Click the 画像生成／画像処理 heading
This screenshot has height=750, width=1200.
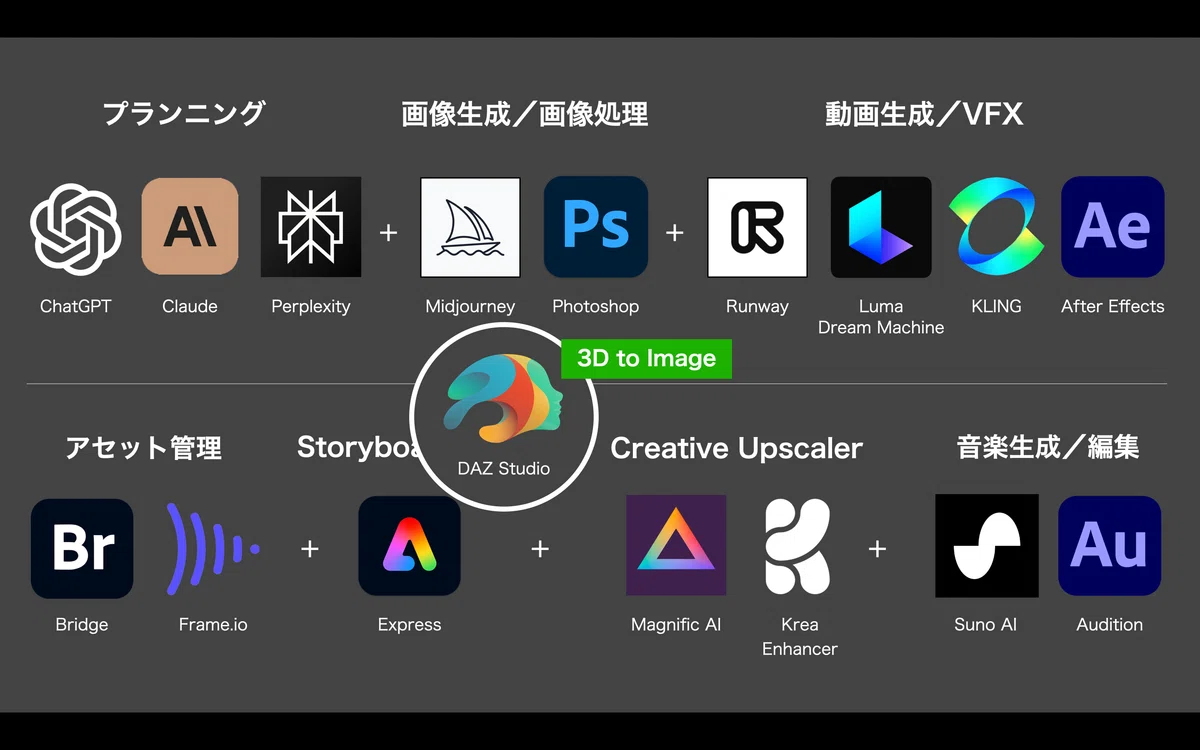(525, 114)
